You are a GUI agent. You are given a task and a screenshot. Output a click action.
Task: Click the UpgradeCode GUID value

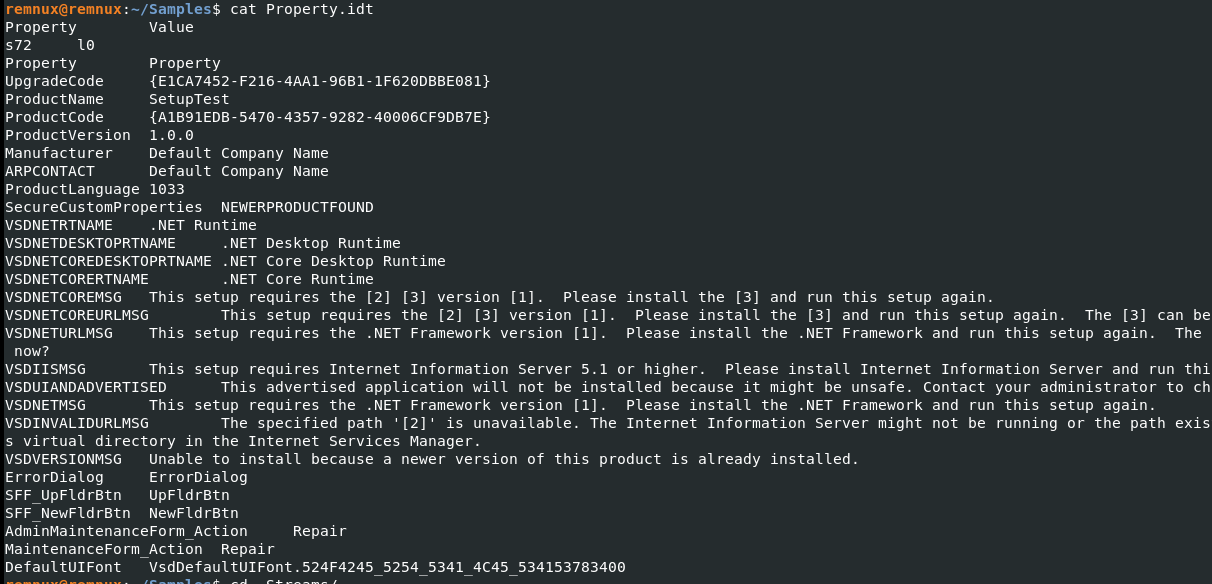[319, 81]
